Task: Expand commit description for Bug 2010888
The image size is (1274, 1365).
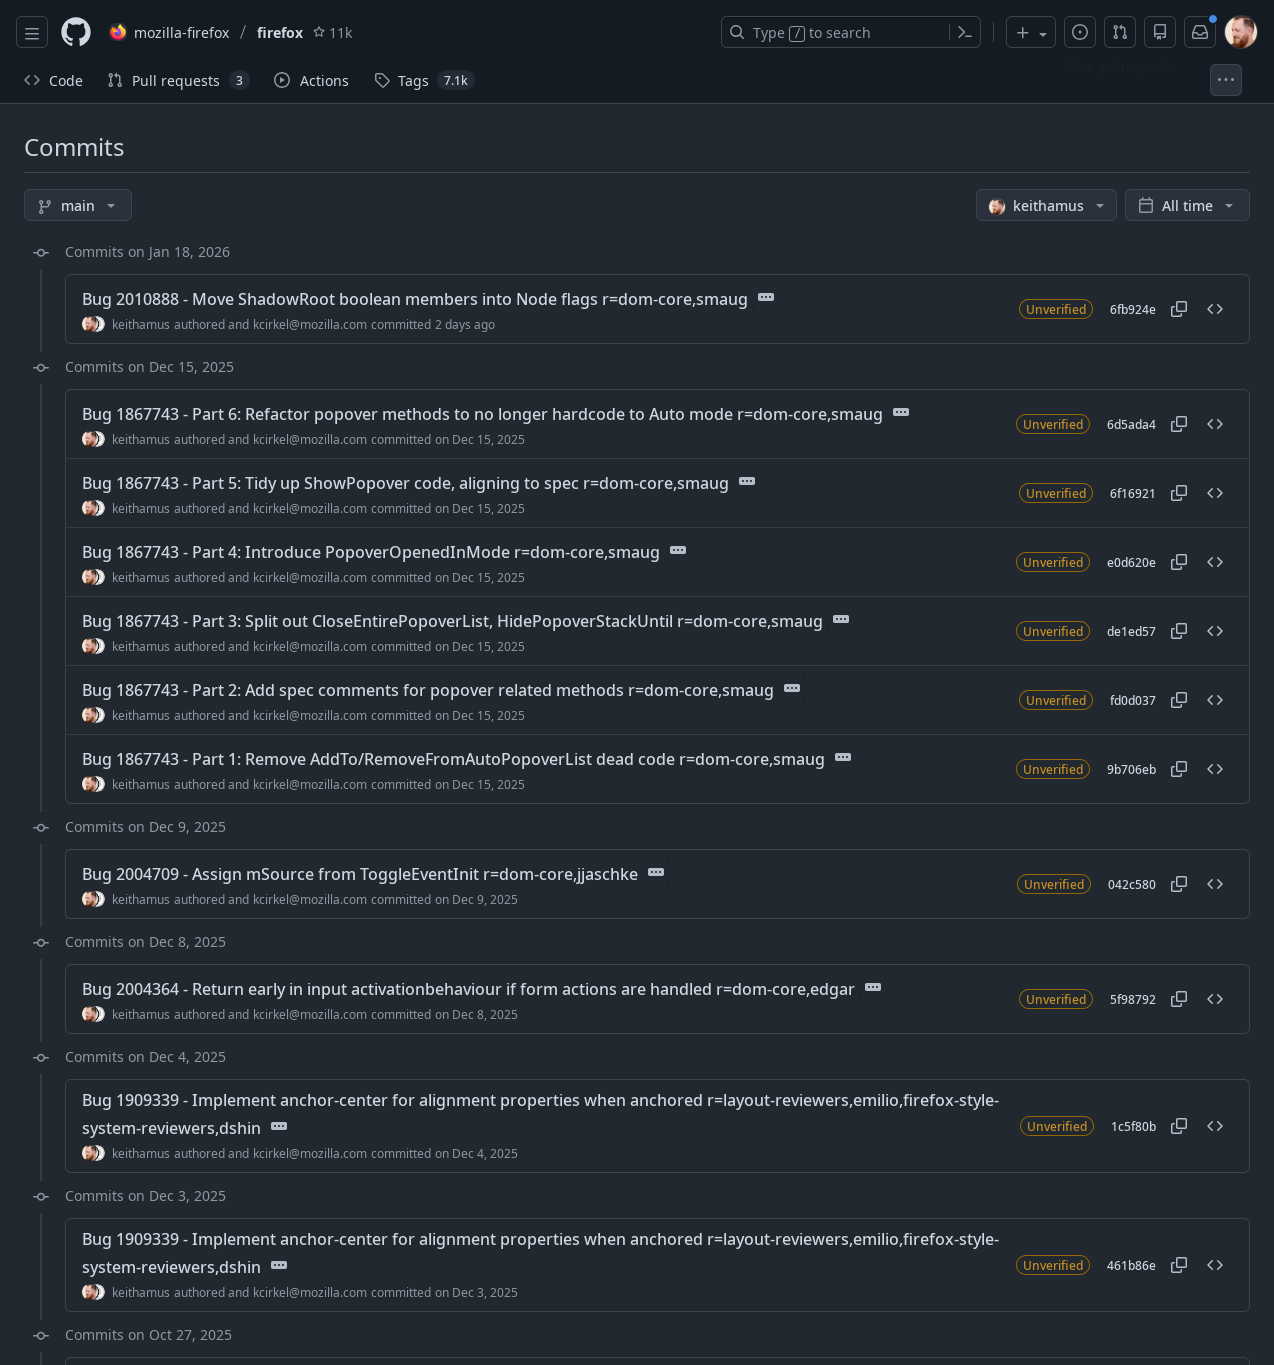Action: tap(766, 298)
